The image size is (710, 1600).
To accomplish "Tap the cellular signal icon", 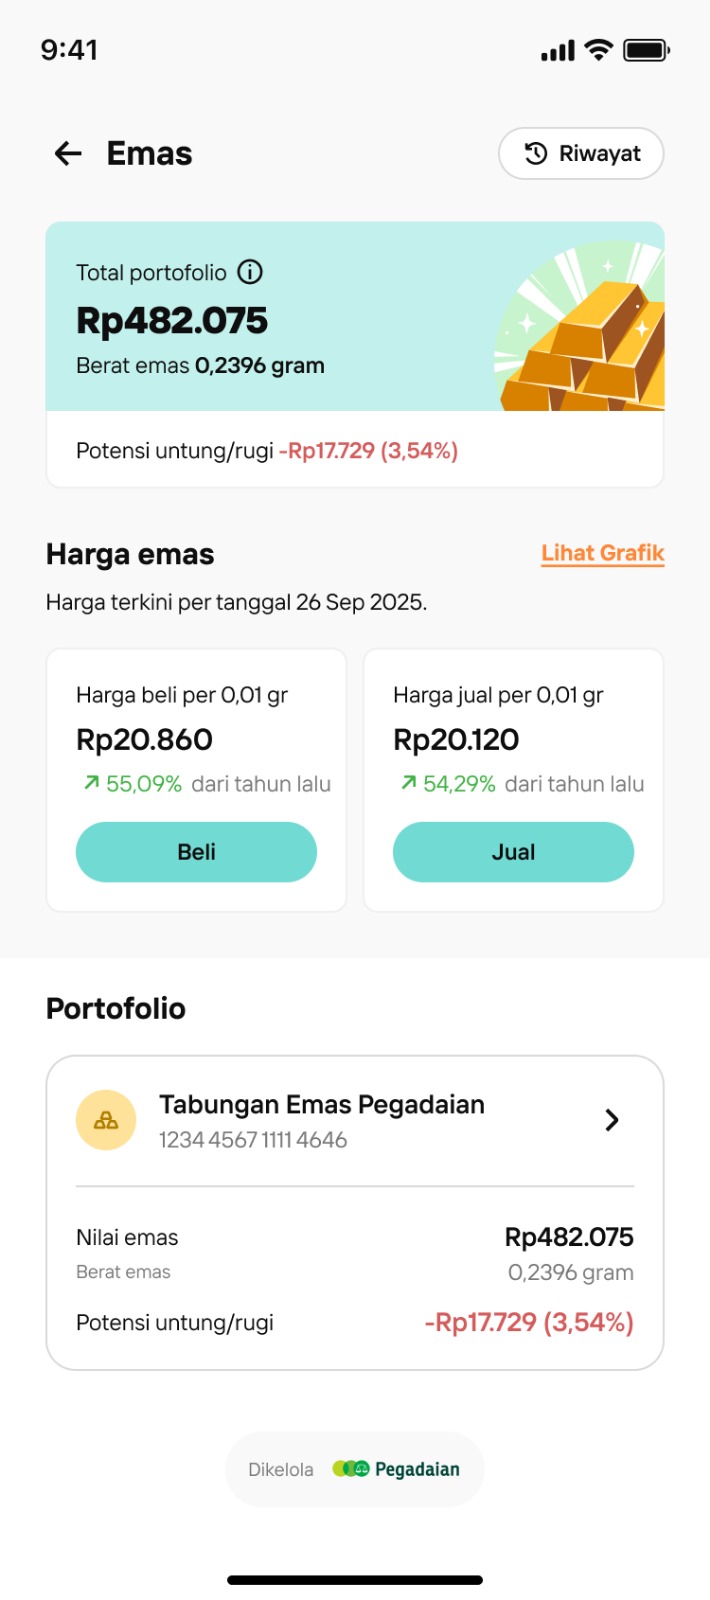I will (x=558, y=51).
